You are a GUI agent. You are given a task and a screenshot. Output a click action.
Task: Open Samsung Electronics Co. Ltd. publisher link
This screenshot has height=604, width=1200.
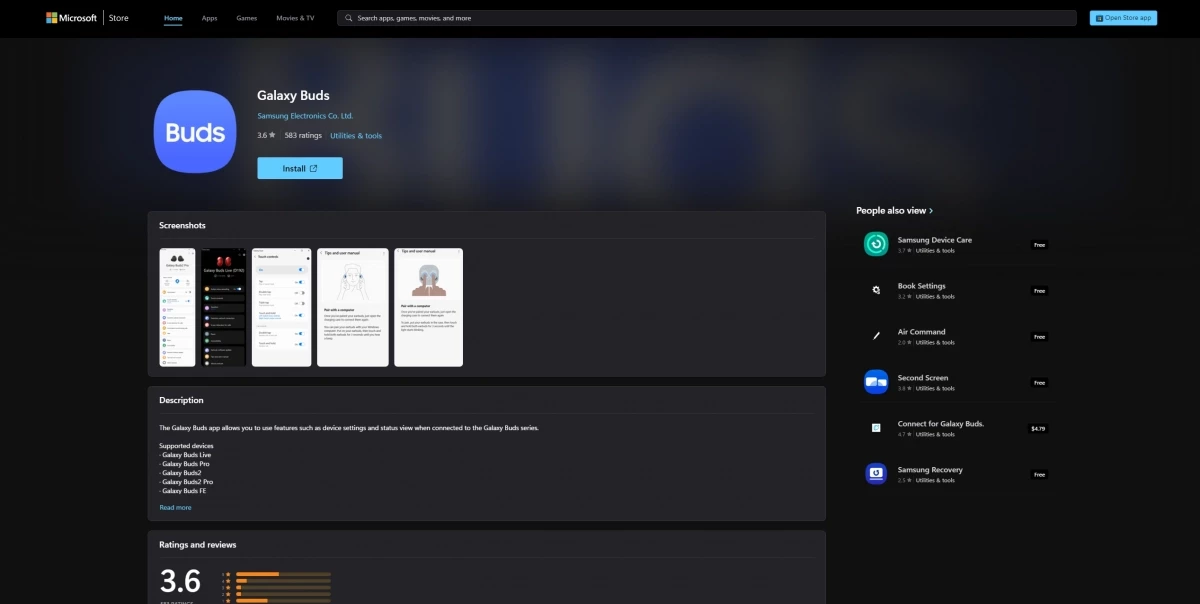click(305, 116)
